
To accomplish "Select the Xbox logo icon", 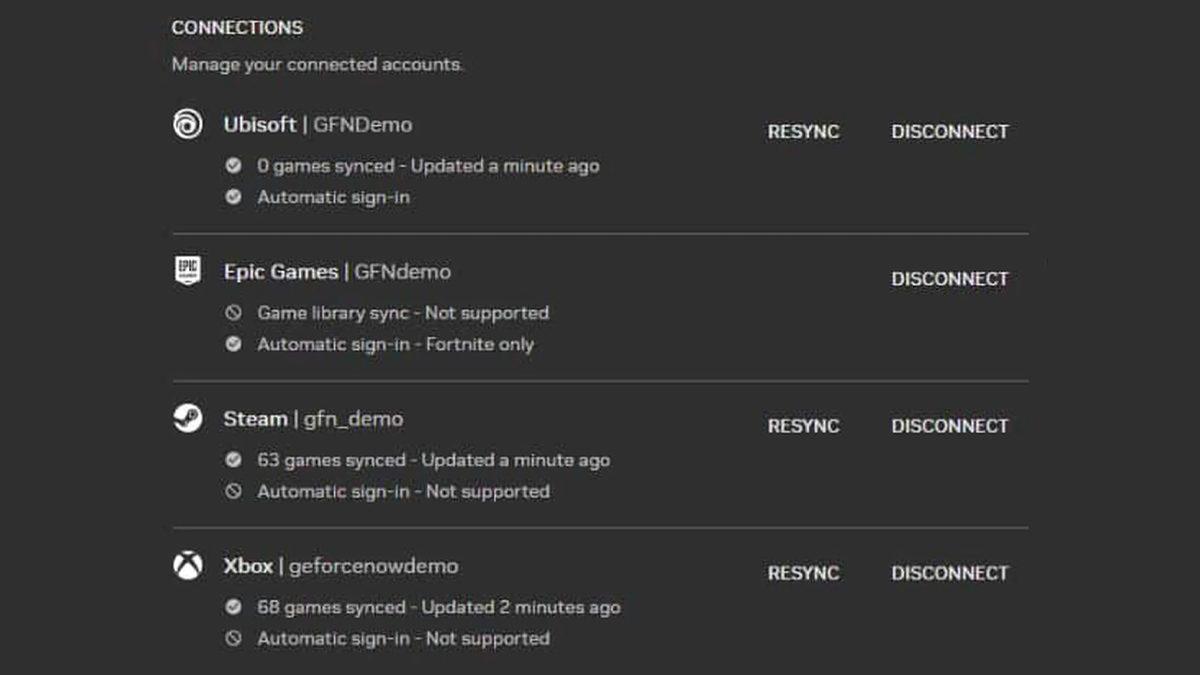I will point(190,566).
